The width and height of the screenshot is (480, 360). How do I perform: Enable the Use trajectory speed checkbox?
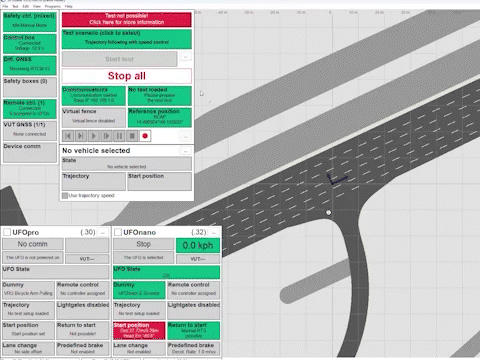(x=65, y=195)
